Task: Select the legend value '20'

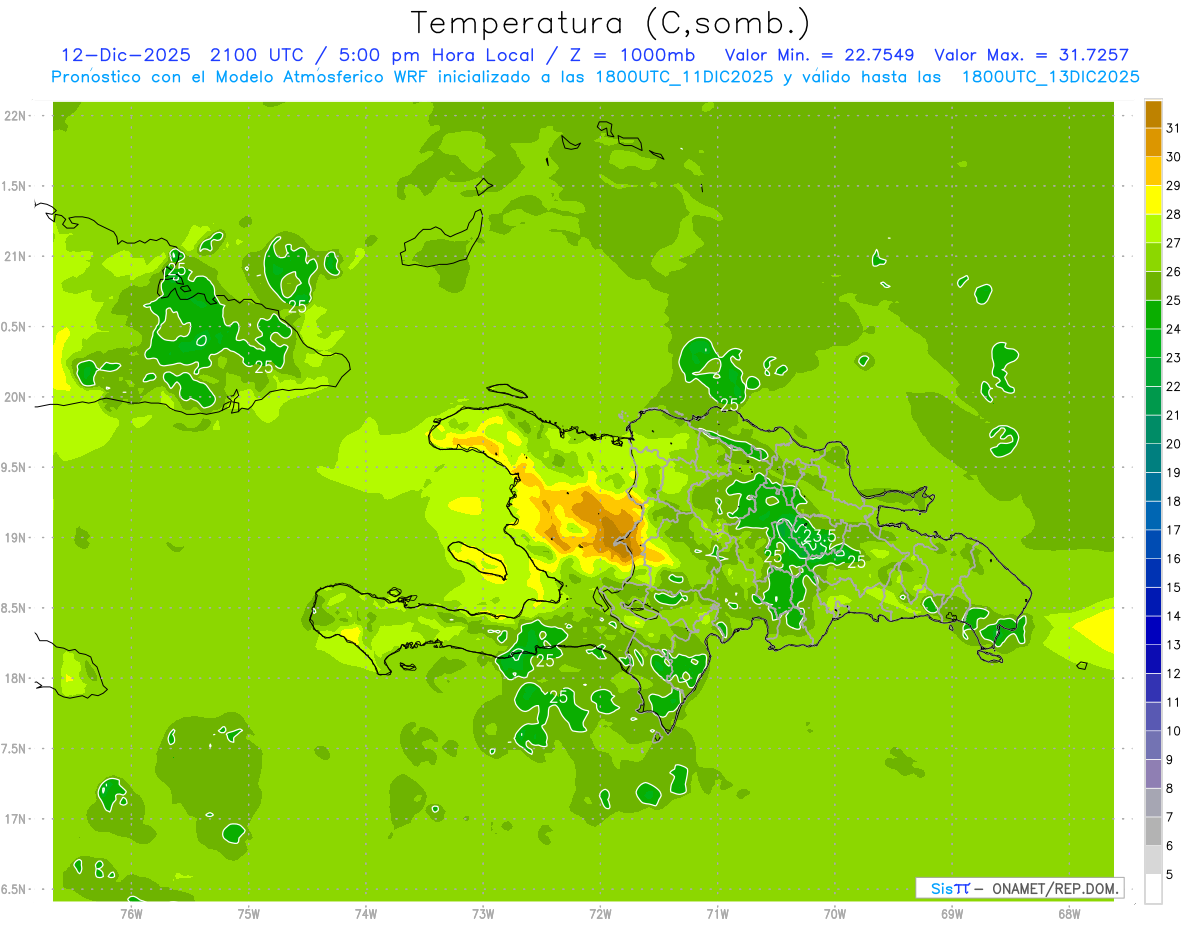Action: click(1173, 444)
